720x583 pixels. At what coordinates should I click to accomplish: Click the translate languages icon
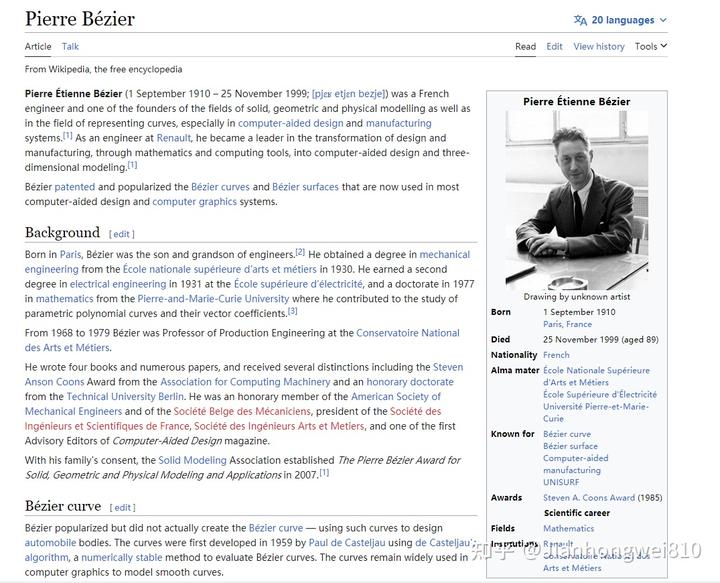pos(580,20)
